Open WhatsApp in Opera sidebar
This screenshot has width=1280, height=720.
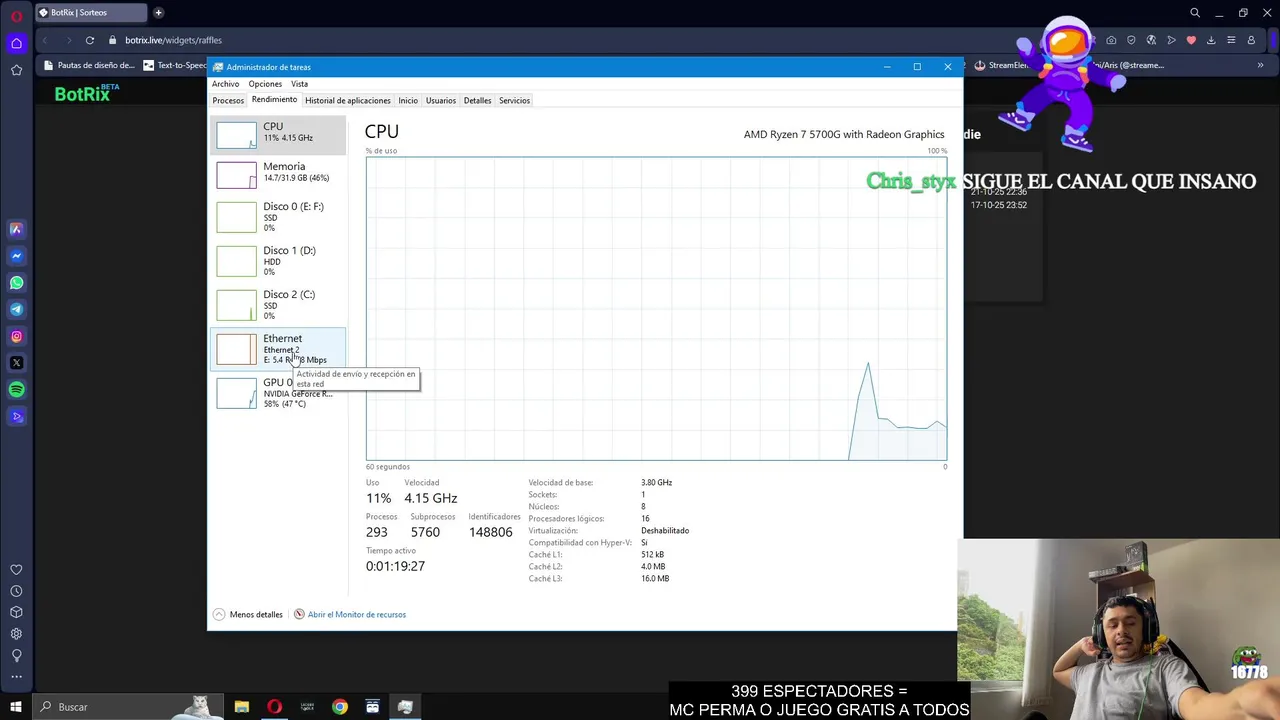click(16, 283)
